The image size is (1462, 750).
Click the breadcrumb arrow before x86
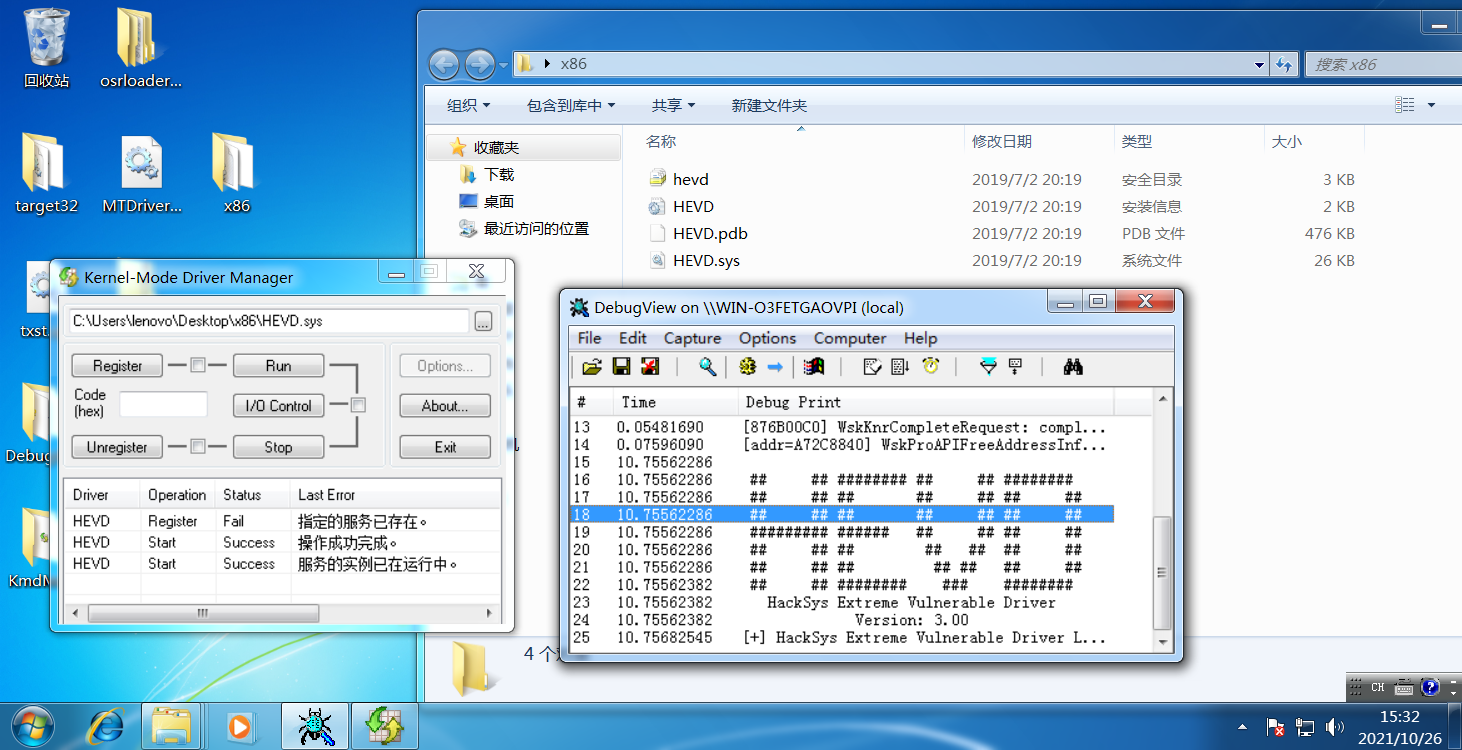pyautogui.click(x=547, y=64)
